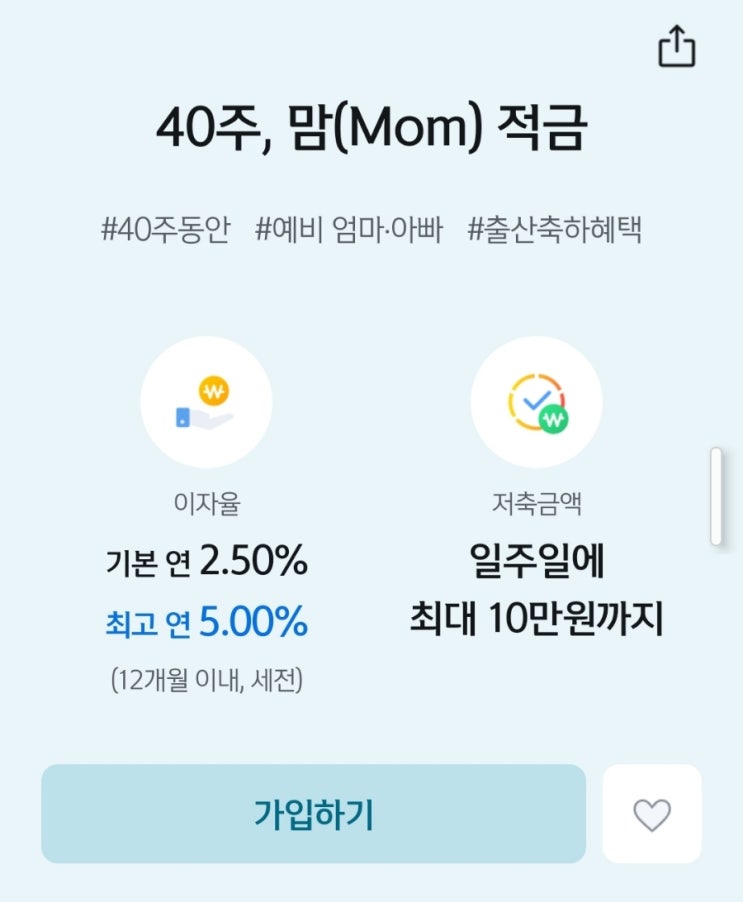
Task: Click the blue card in the interest rate icon
Action: tap(184, 417)
